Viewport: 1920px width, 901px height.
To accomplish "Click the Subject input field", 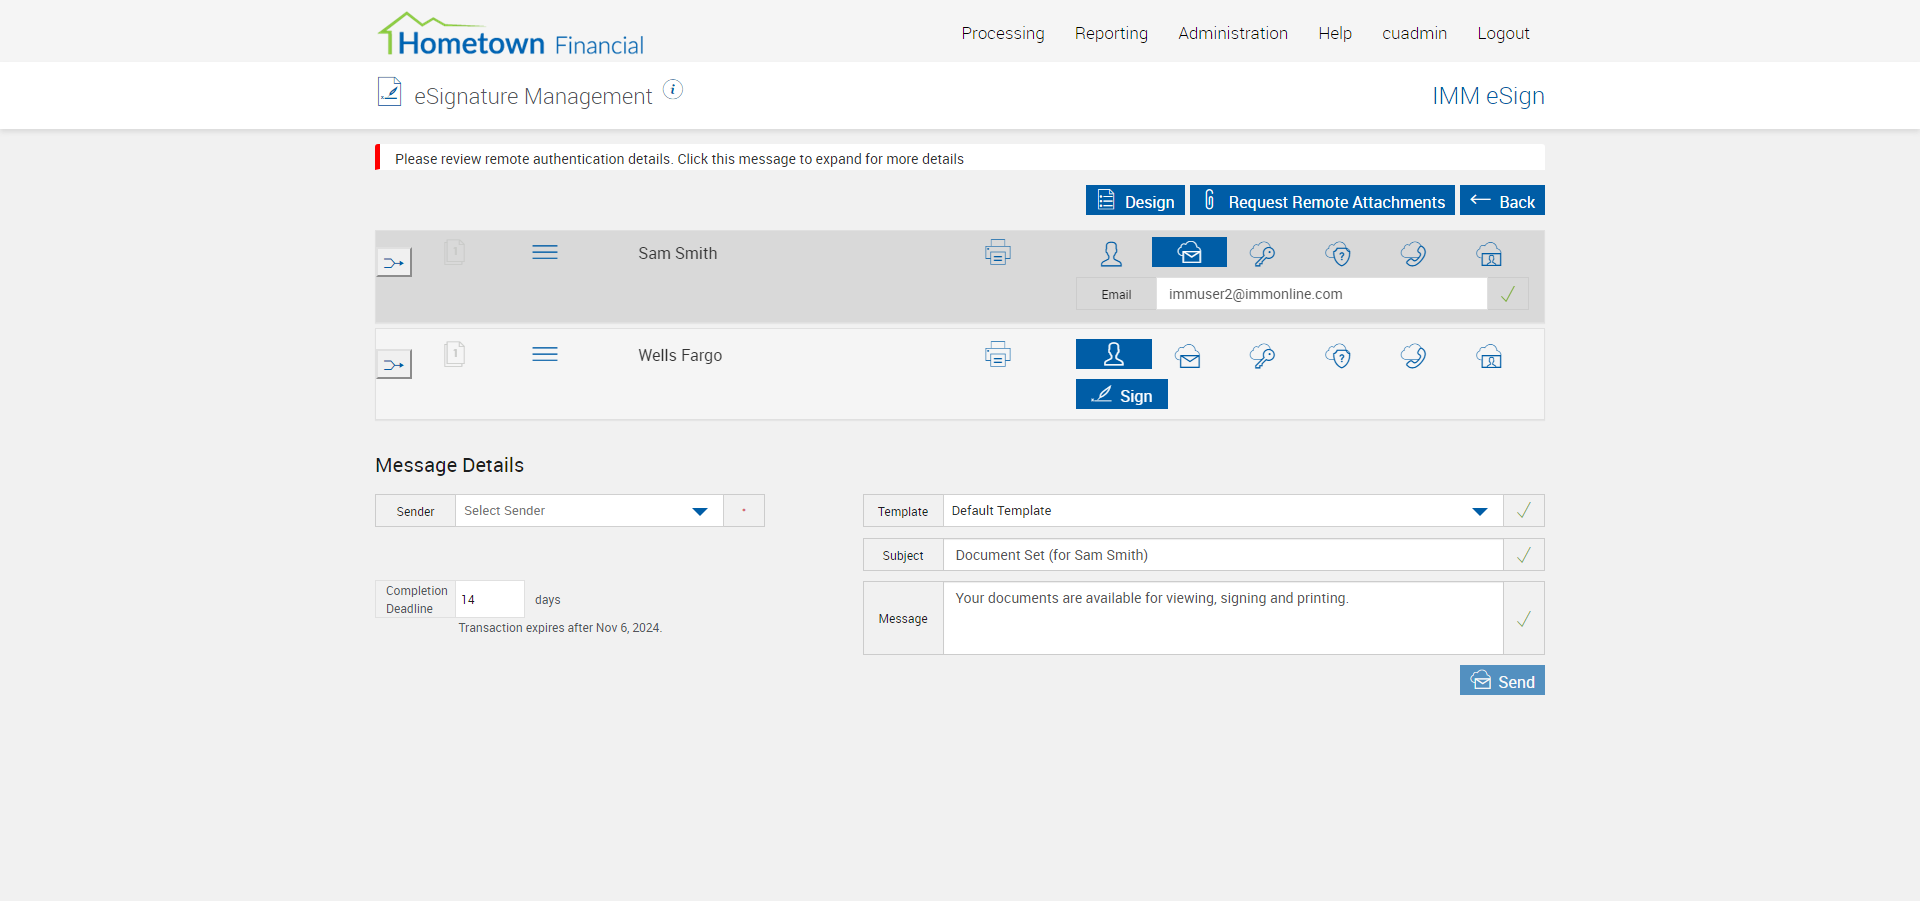I will pyautogui.click(x=1223, y=555).
